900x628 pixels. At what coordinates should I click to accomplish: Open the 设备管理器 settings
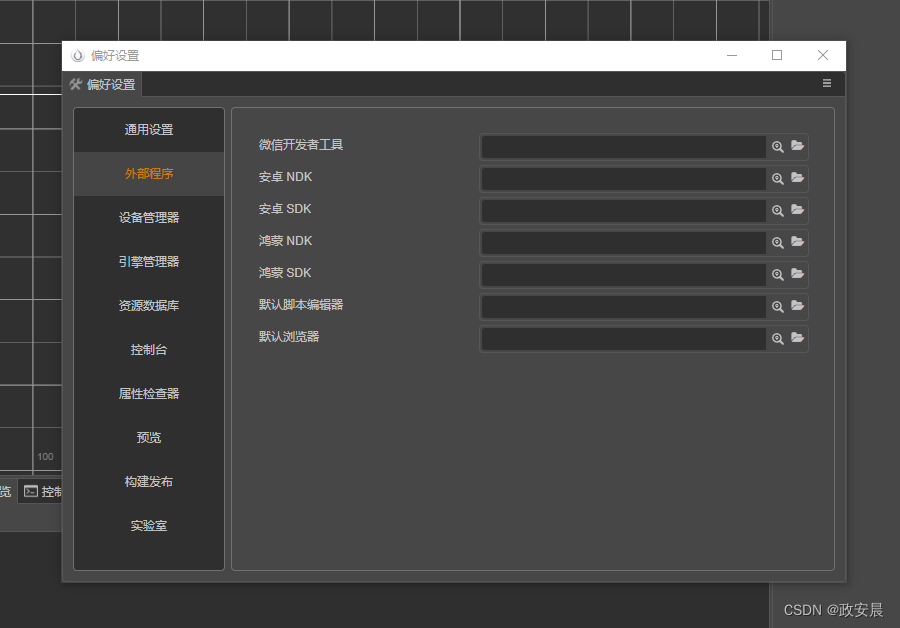[x=149, y=218]
